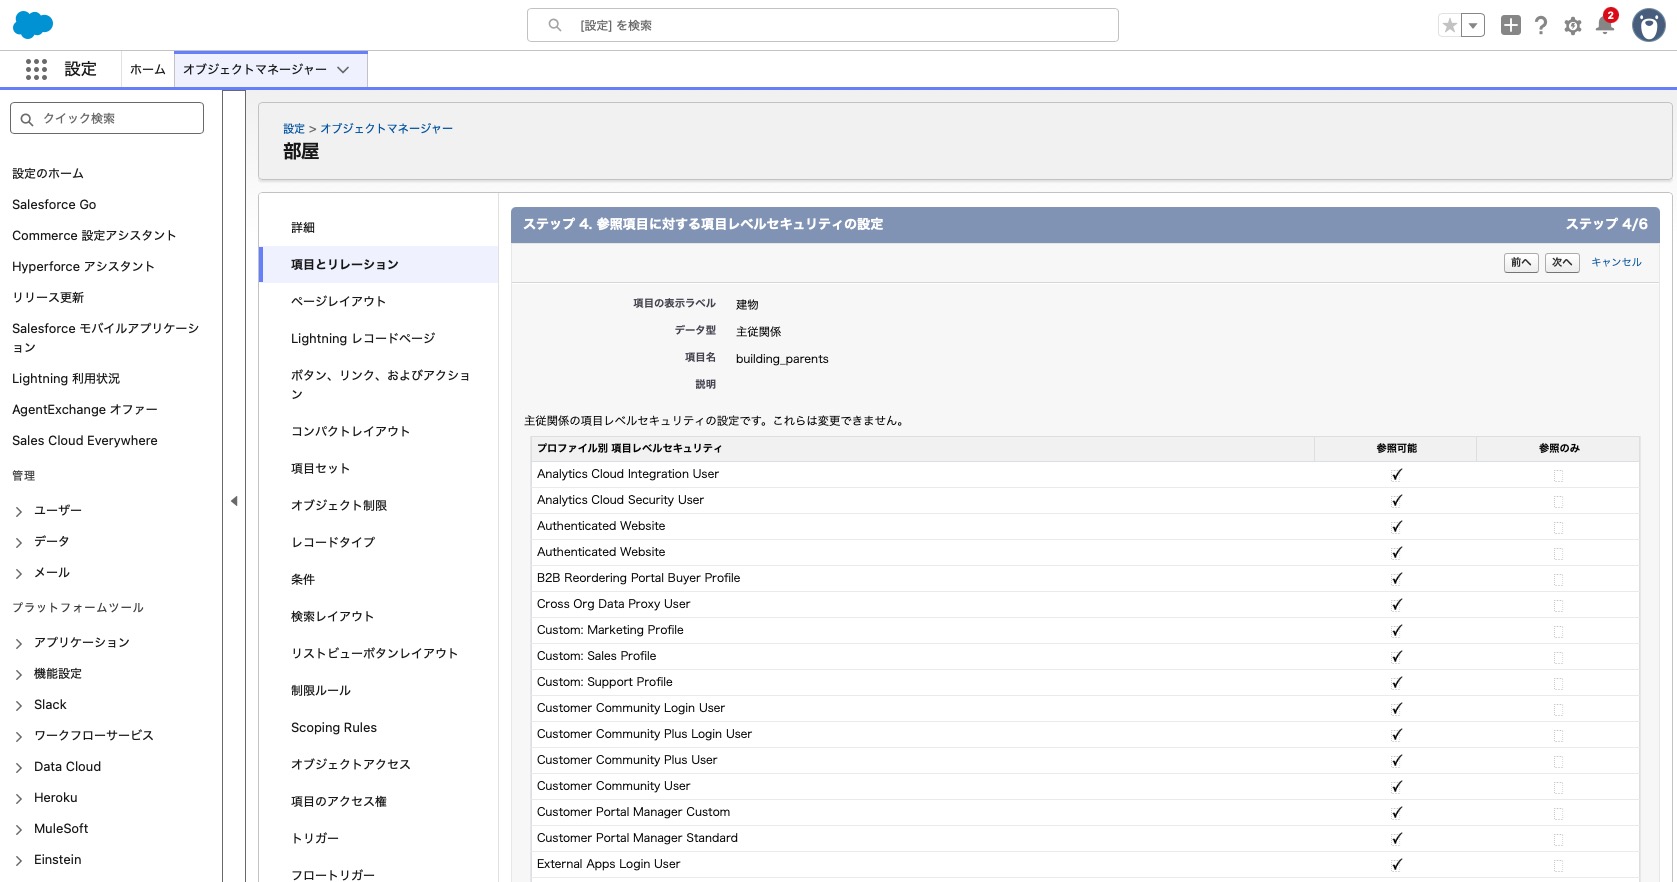The width and height of the screenshot is (1677, 882).
Task: Click 参照可能 checkmark for Custom: Support Profile
Action: pyautogui.click(x=1397, y=682)
